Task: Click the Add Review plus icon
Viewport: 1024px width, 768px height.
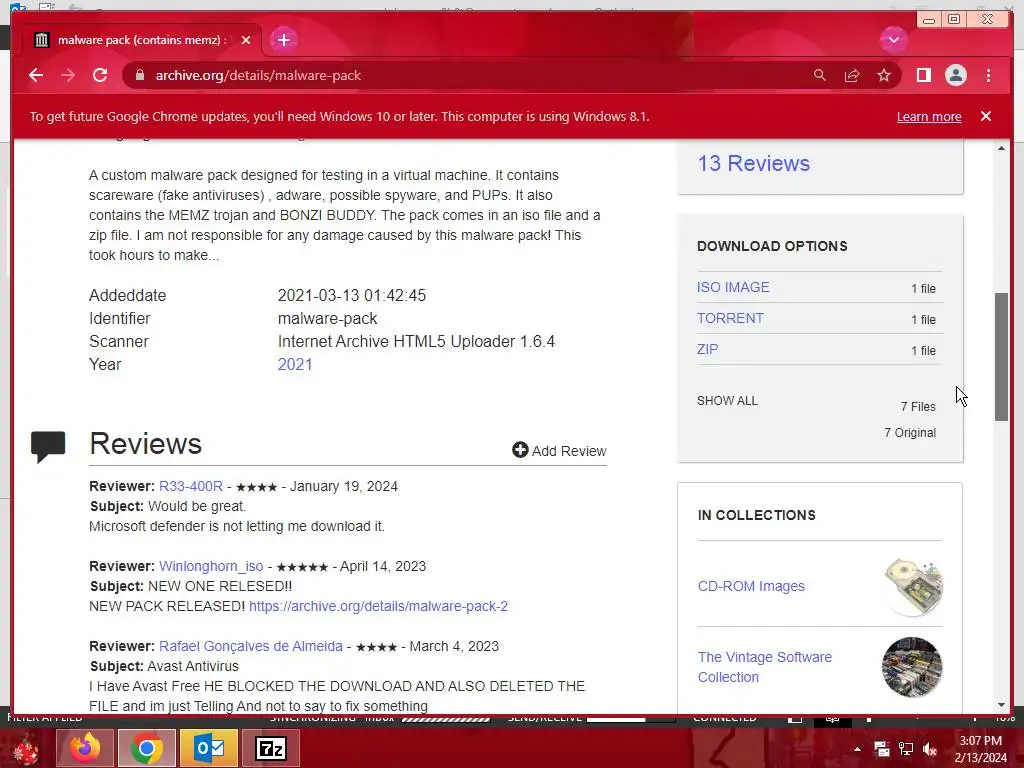Action: pyautogui.click(x=520, y=450)
